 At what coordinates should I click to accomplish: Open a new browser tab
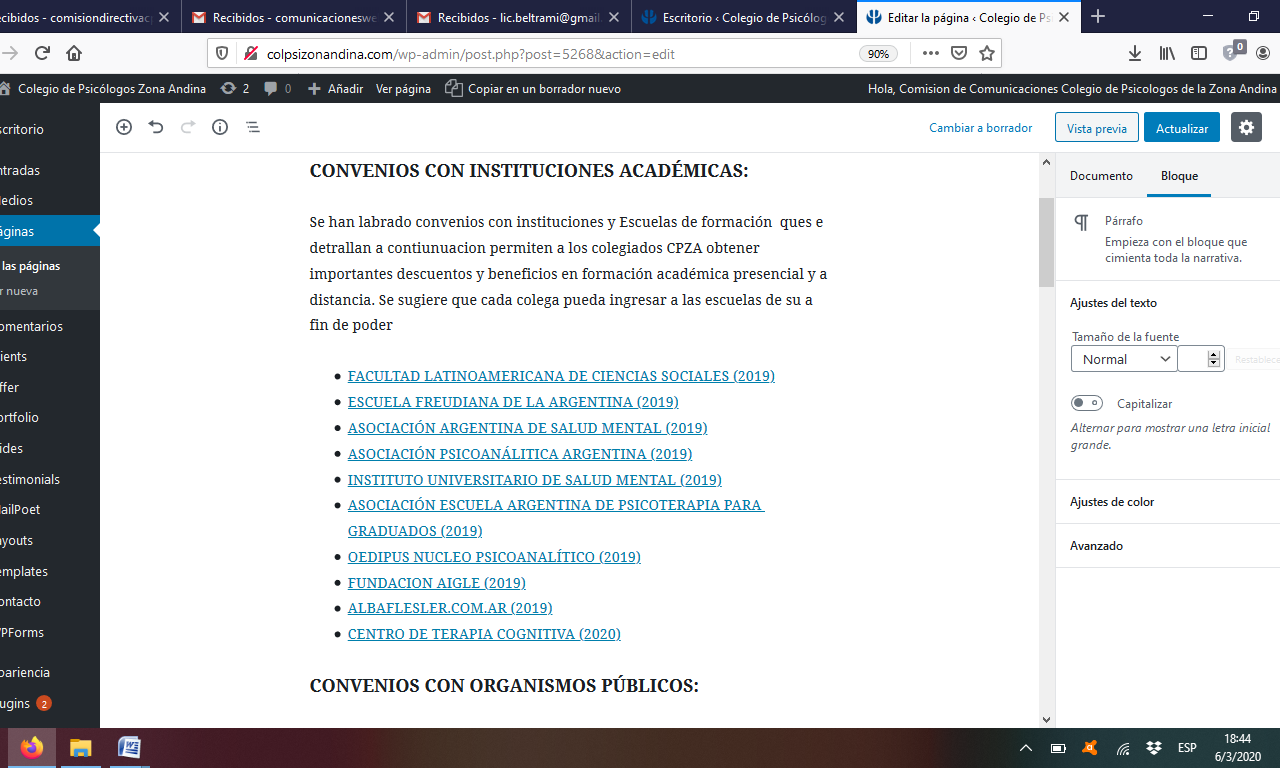point(1098,16)
